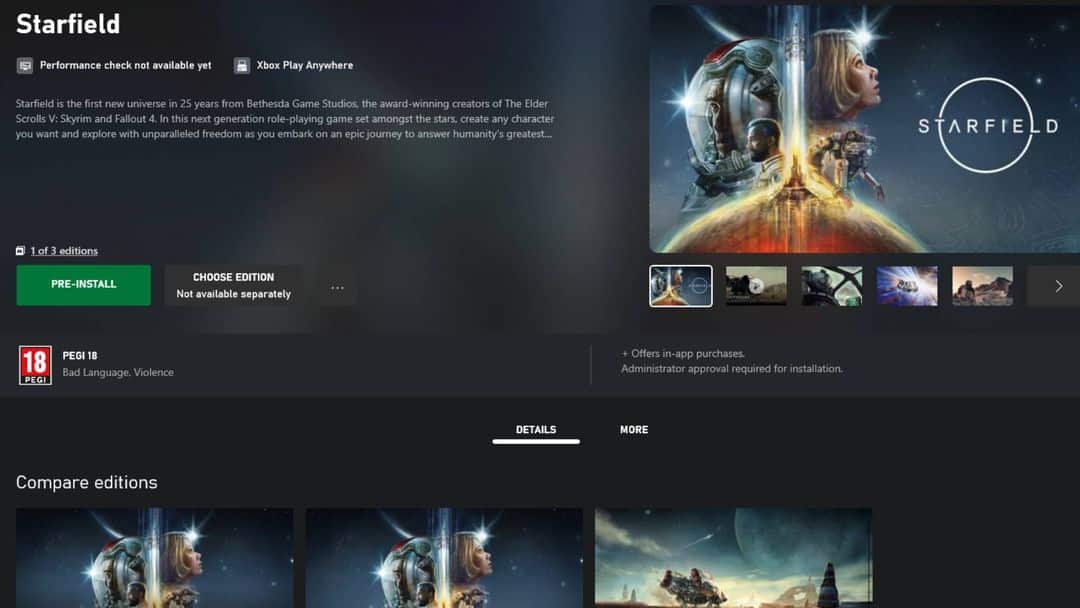Screen dimensions: 1080x608
Task: Click the 'Bad Language, Violence' descriptor text
Action: (118, 373)
